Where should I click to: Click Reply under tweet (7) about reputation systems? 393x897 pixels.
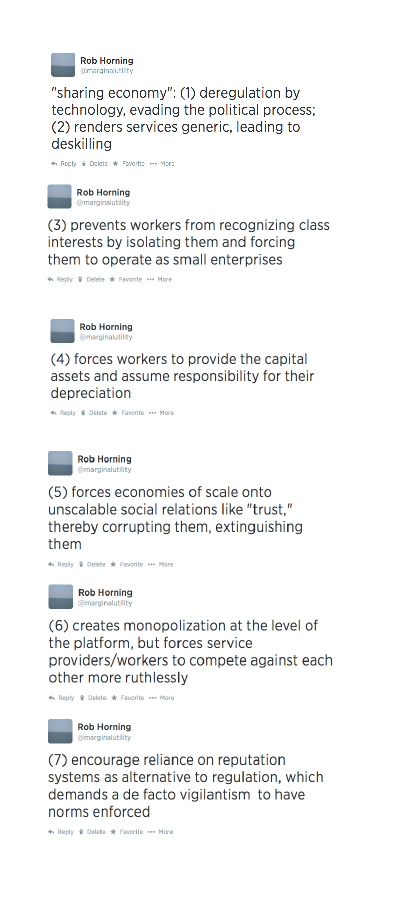tap(61, 832)
